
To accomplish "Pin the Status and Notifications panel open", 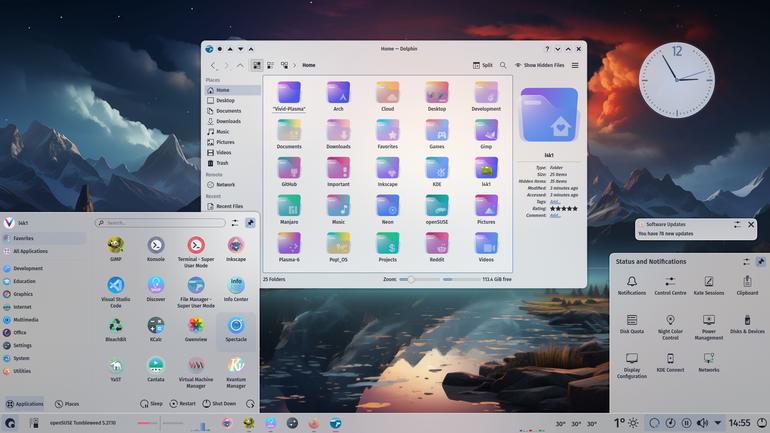I will [761, 262].
